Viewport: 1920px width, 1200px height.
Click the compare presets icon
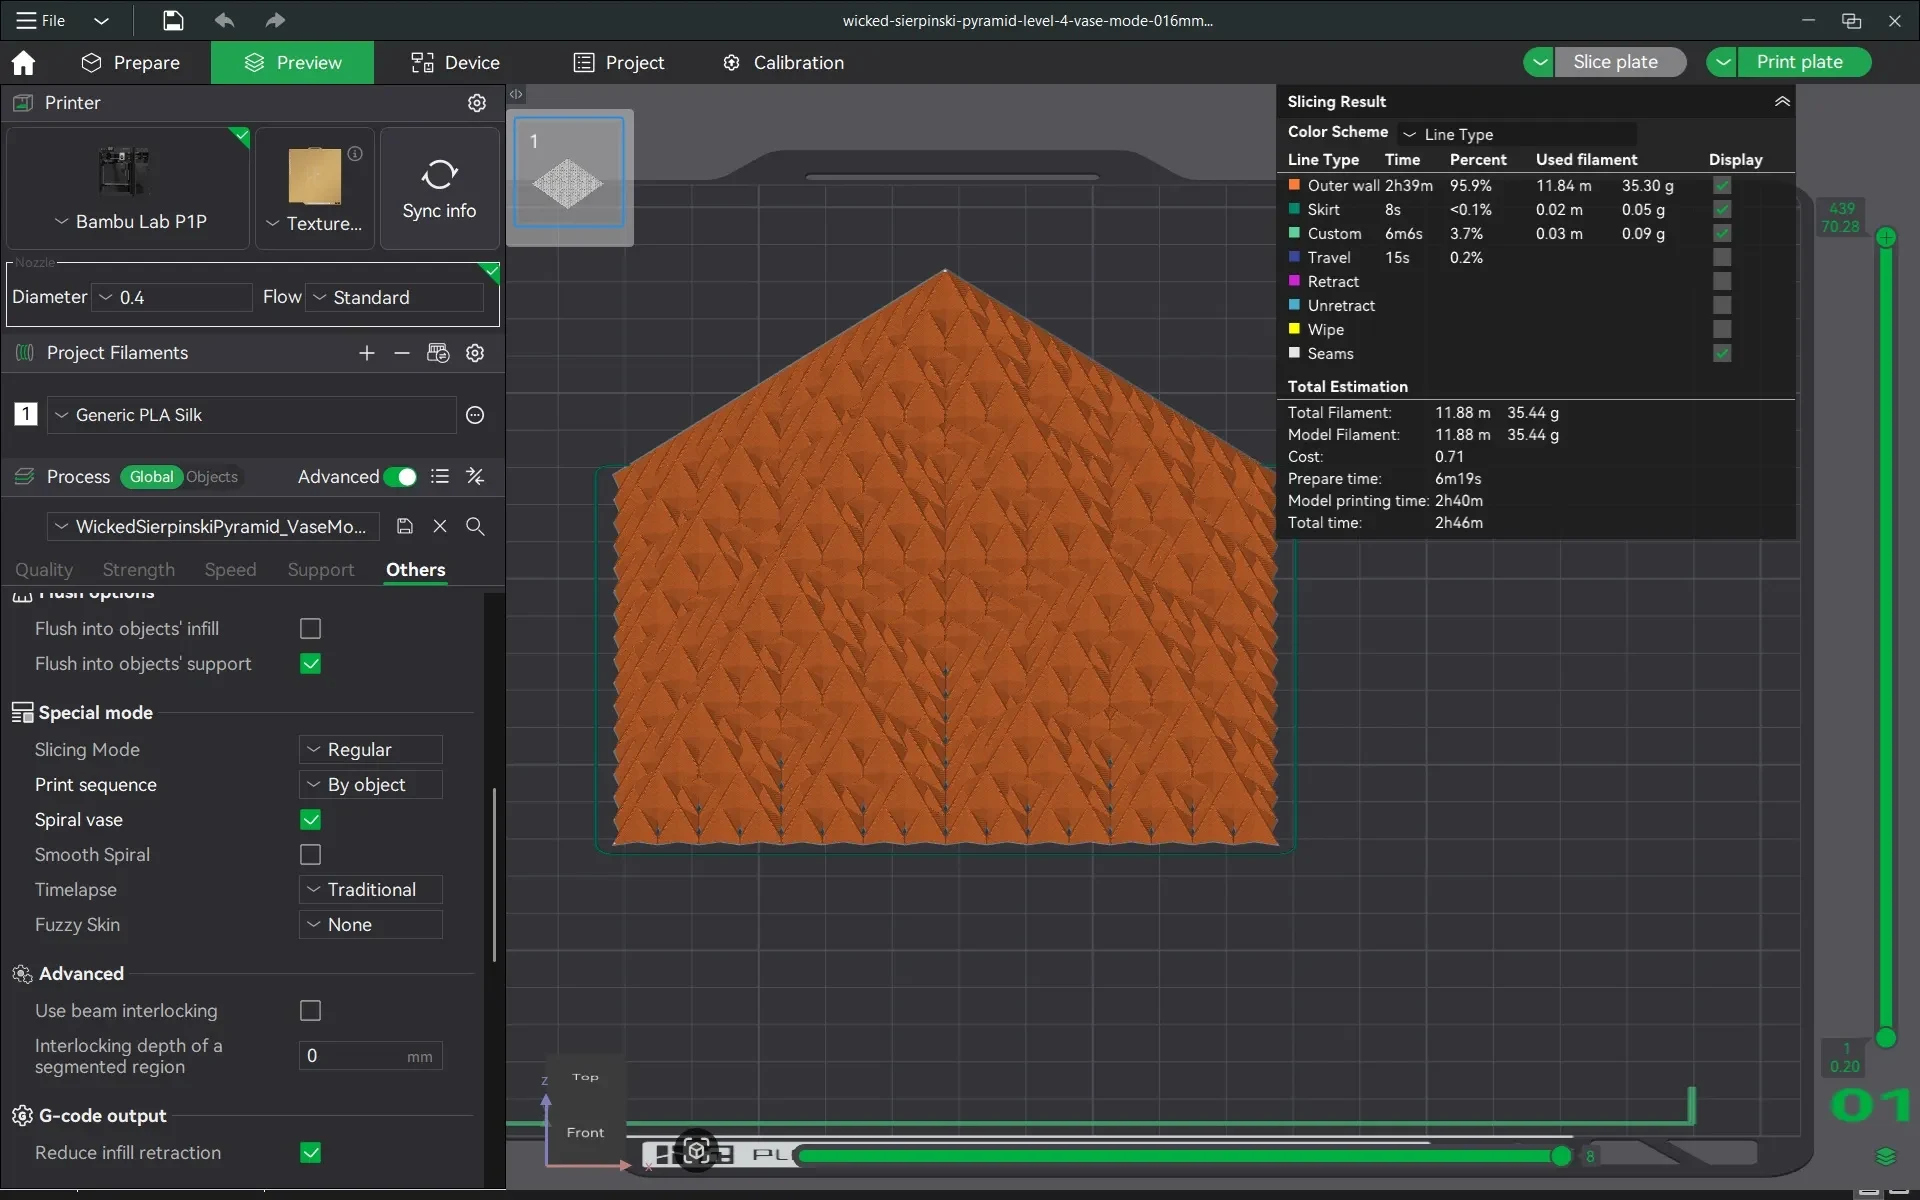coord(475,477)
